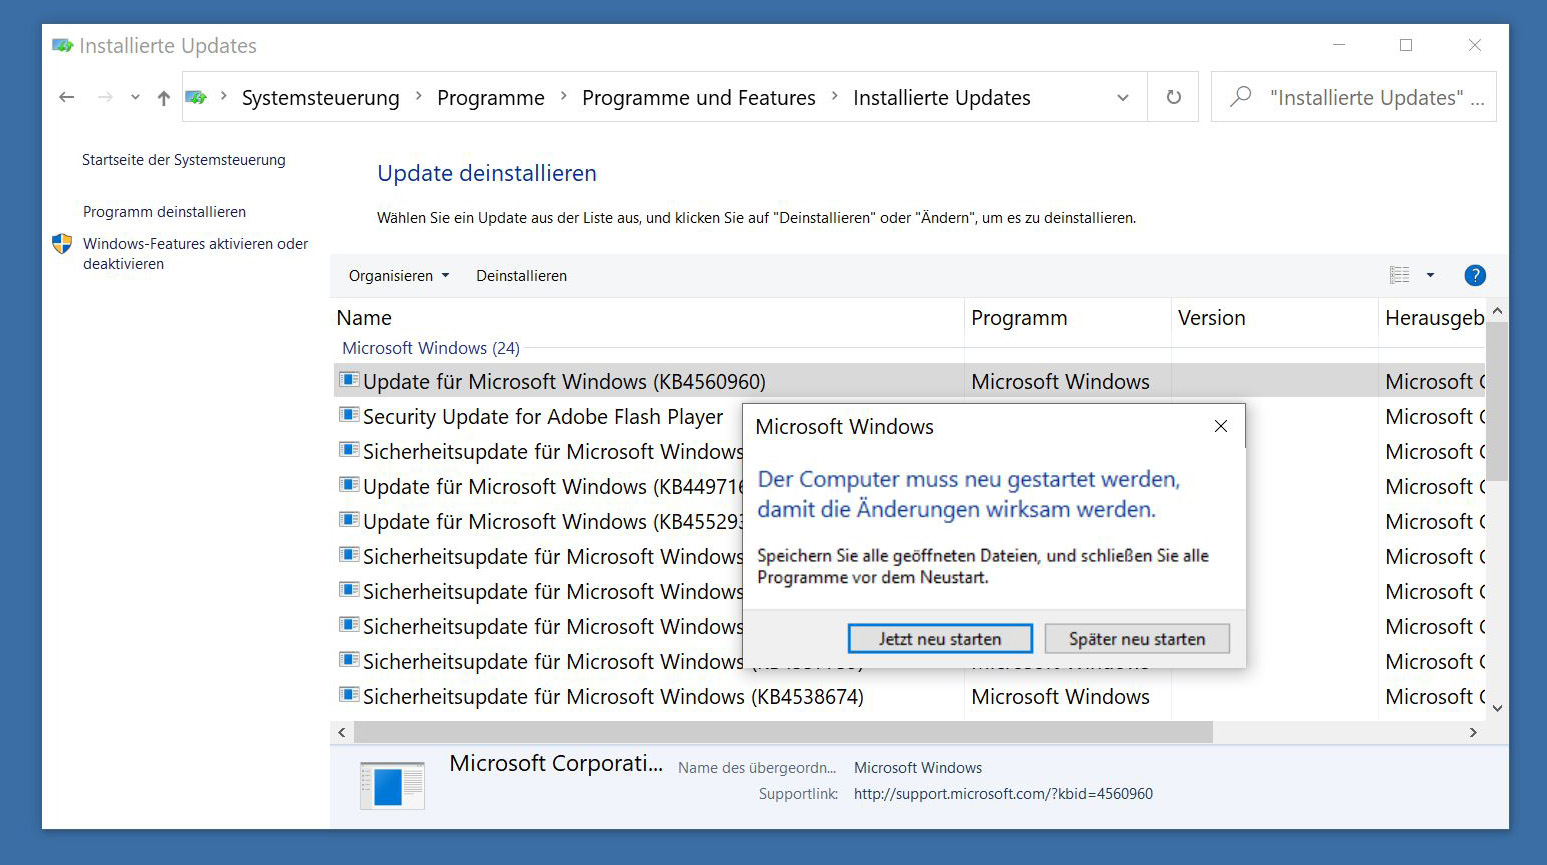Sort by the Programm column header
The image size is (1547, 865).
(1068, 318)
